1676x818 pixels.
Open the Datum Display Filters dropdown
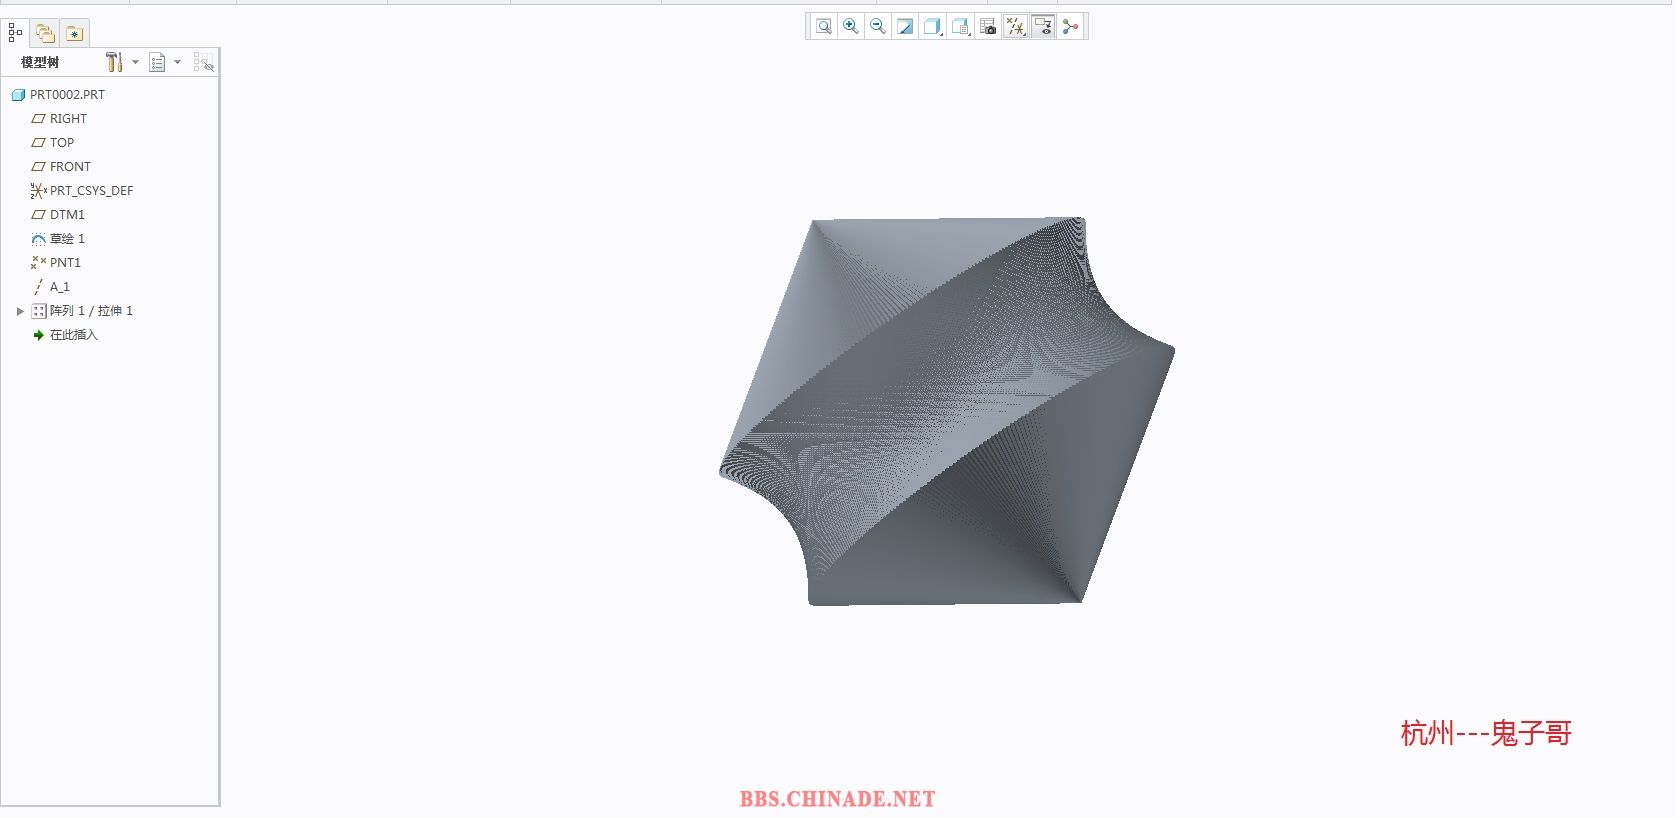1015,27
